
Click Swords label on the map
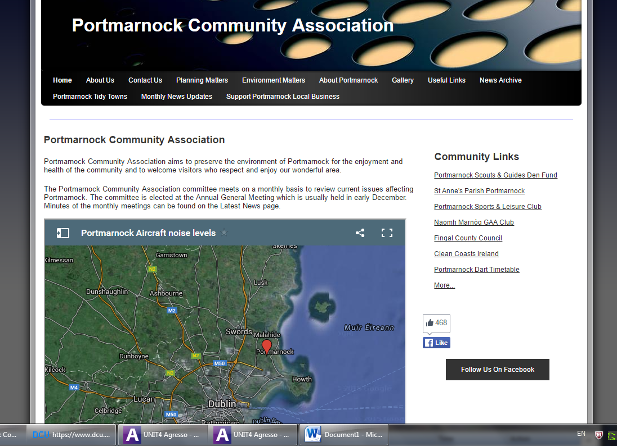coord(238,332)
